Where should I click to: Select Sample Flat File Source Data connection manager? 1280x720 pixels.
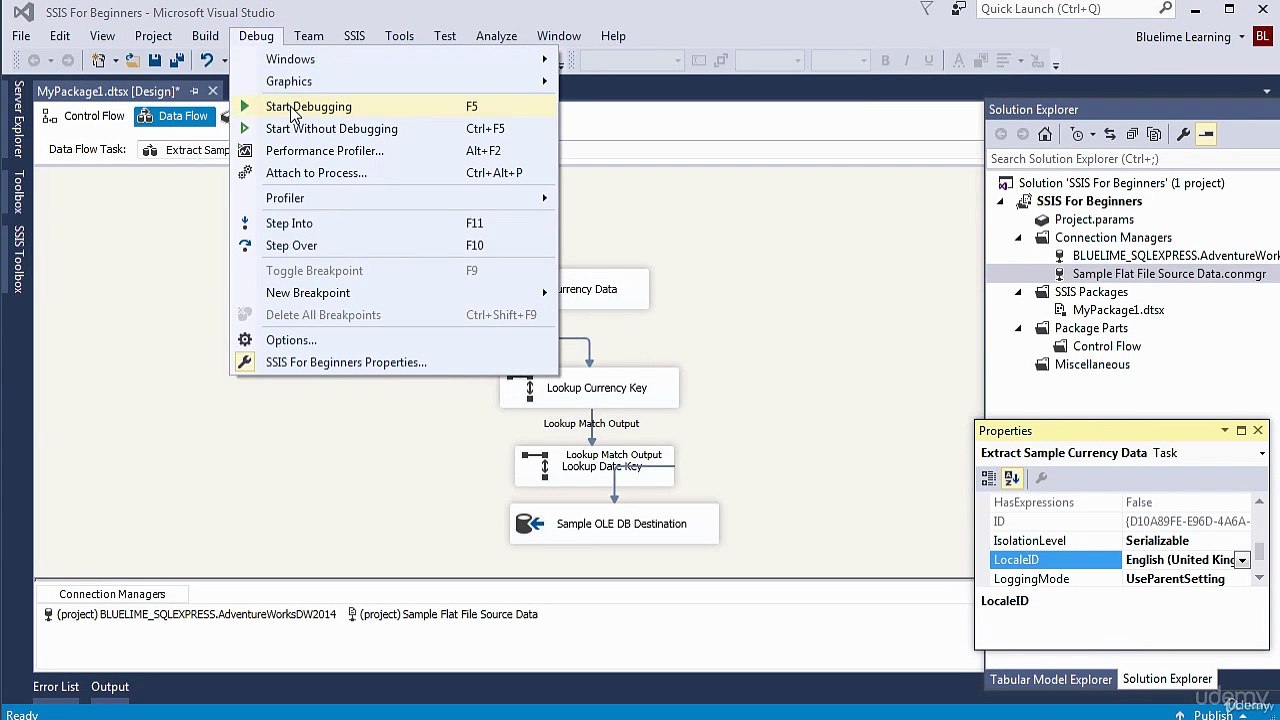[1169, 274]
